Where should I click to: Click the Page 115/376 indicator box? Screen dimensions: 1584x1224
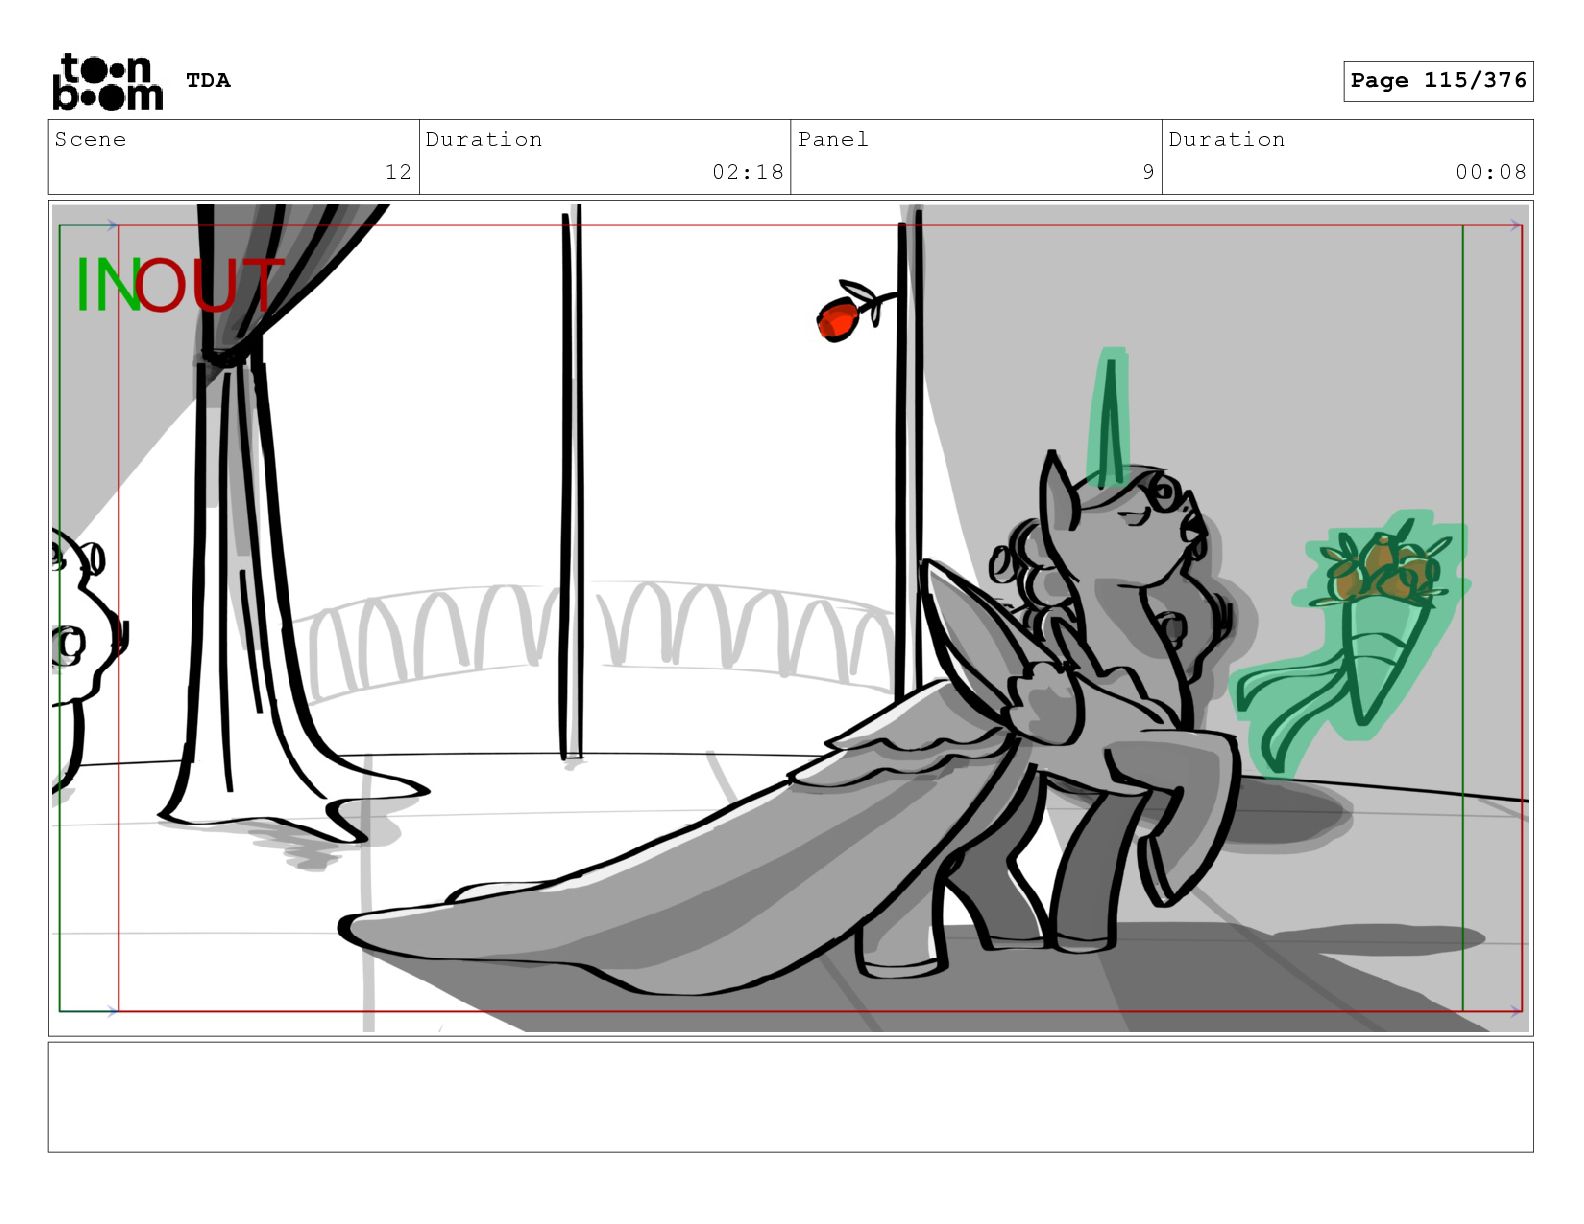1438,81
